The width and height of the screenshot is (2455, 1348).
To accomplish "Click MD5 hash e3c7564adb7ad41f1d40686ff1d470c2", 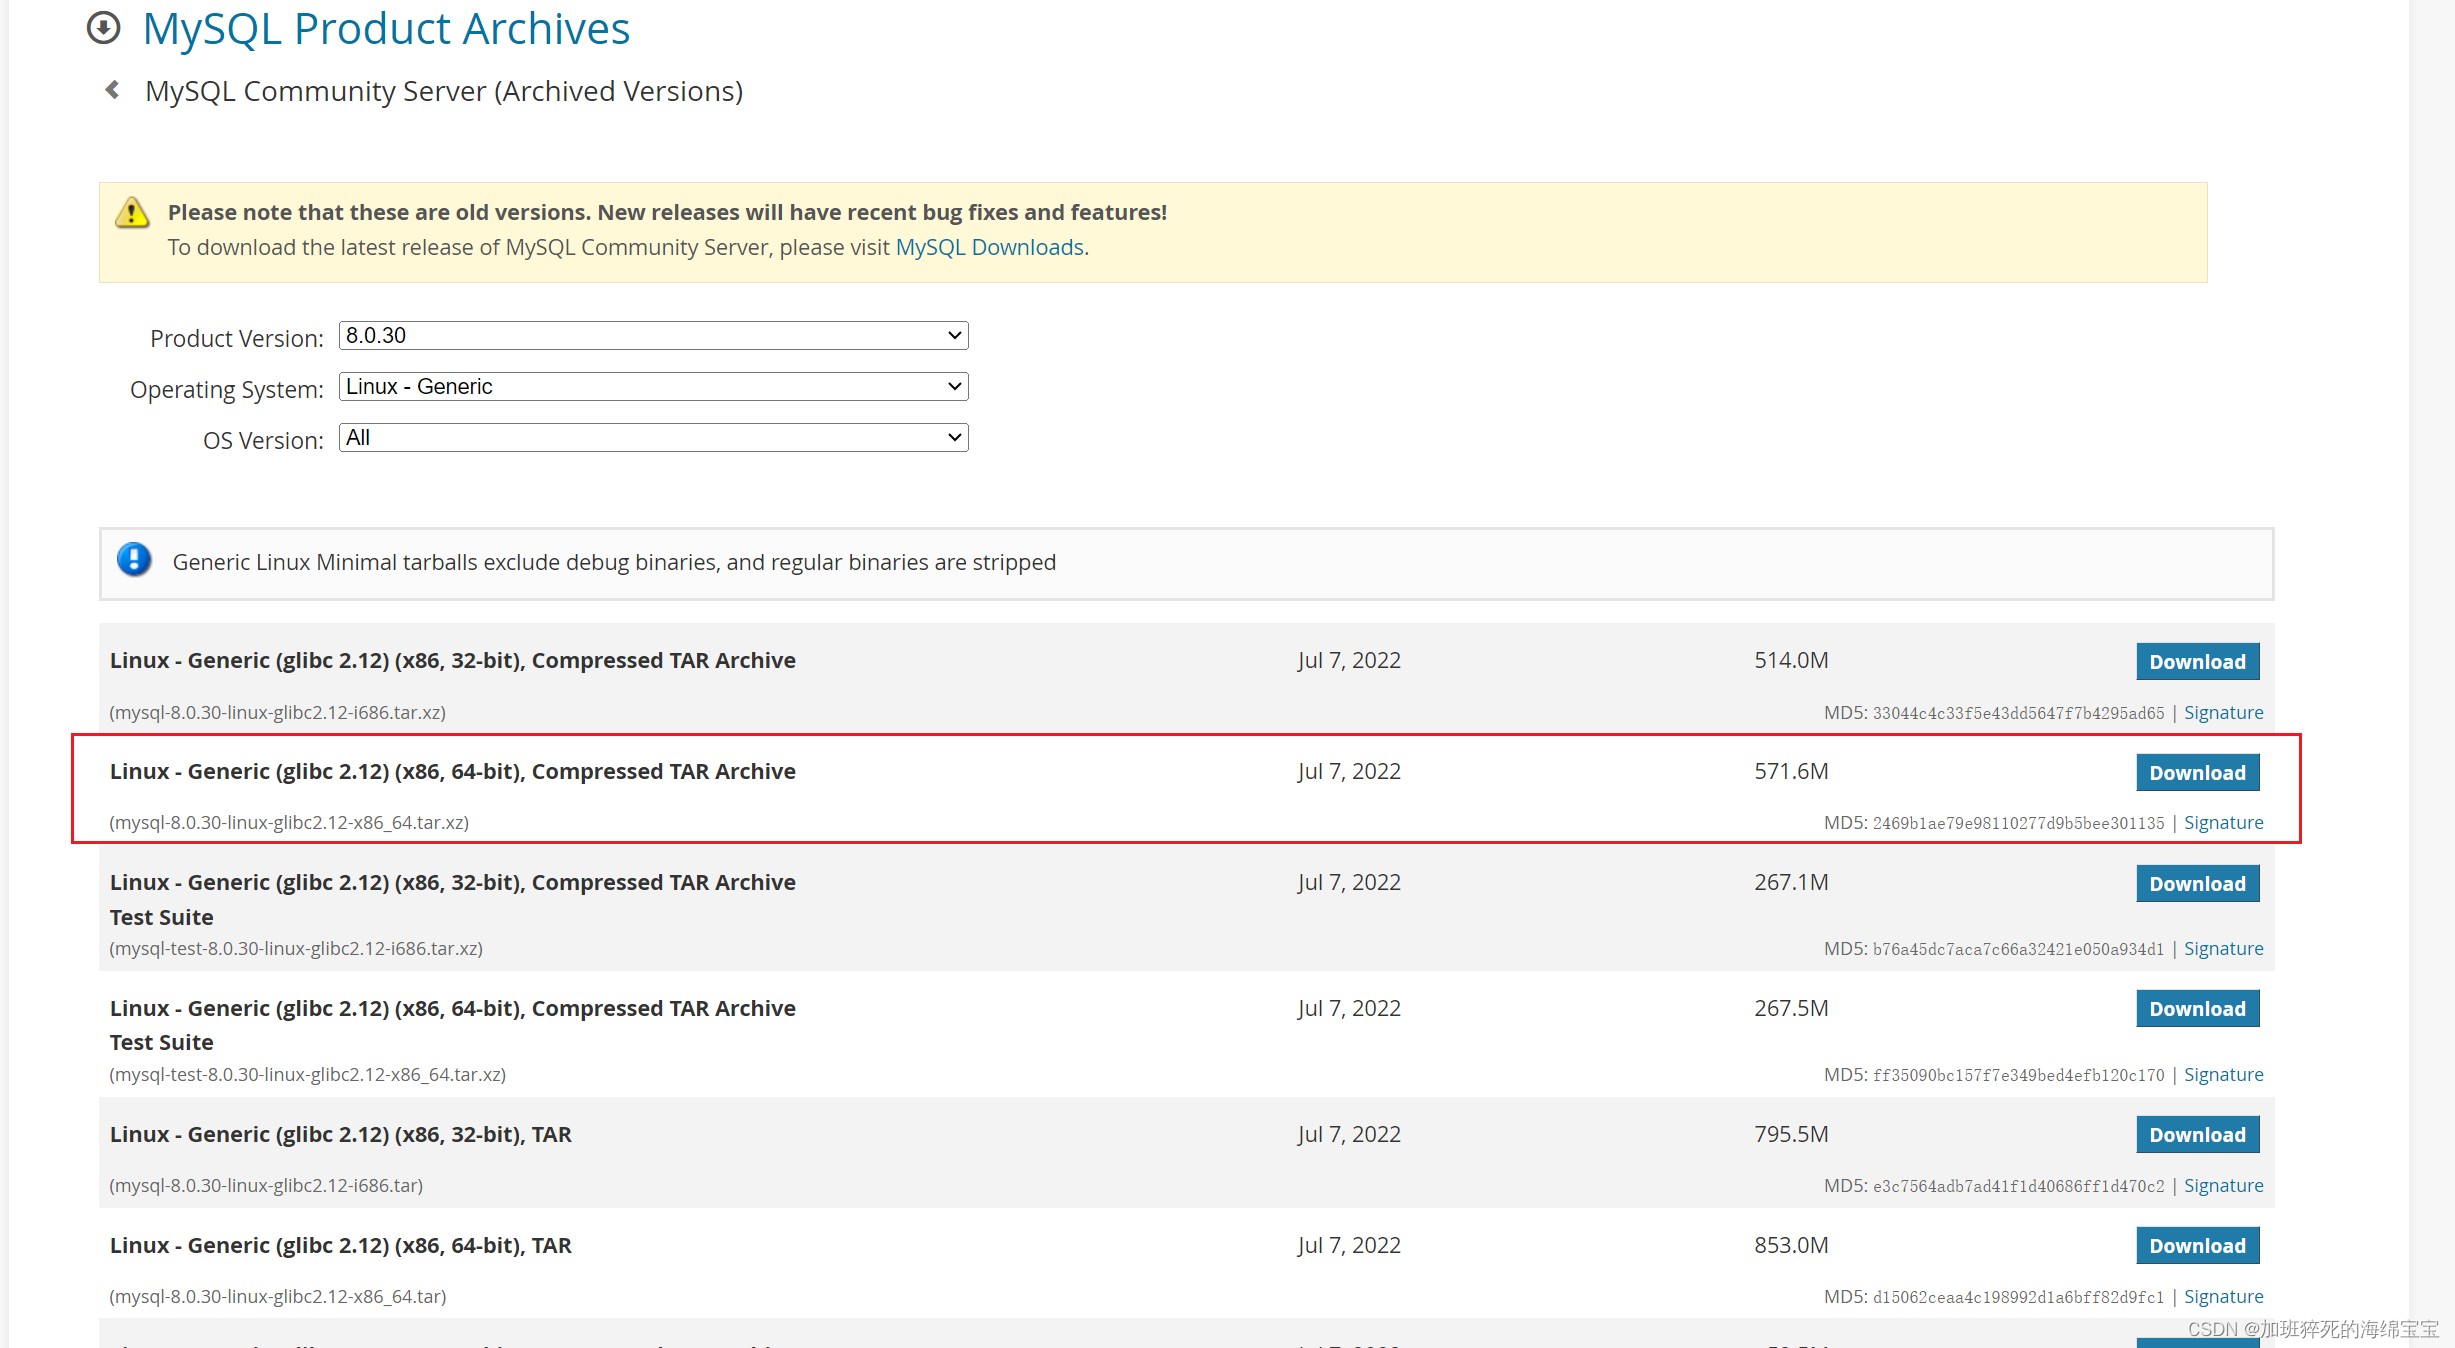I will point(2018,1187).
